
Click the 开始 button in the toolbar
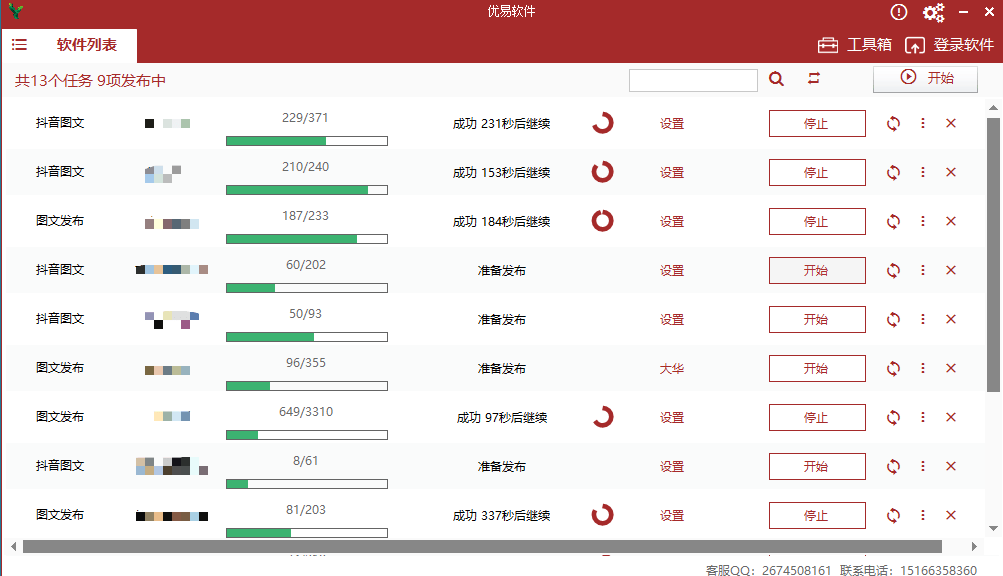925,78
